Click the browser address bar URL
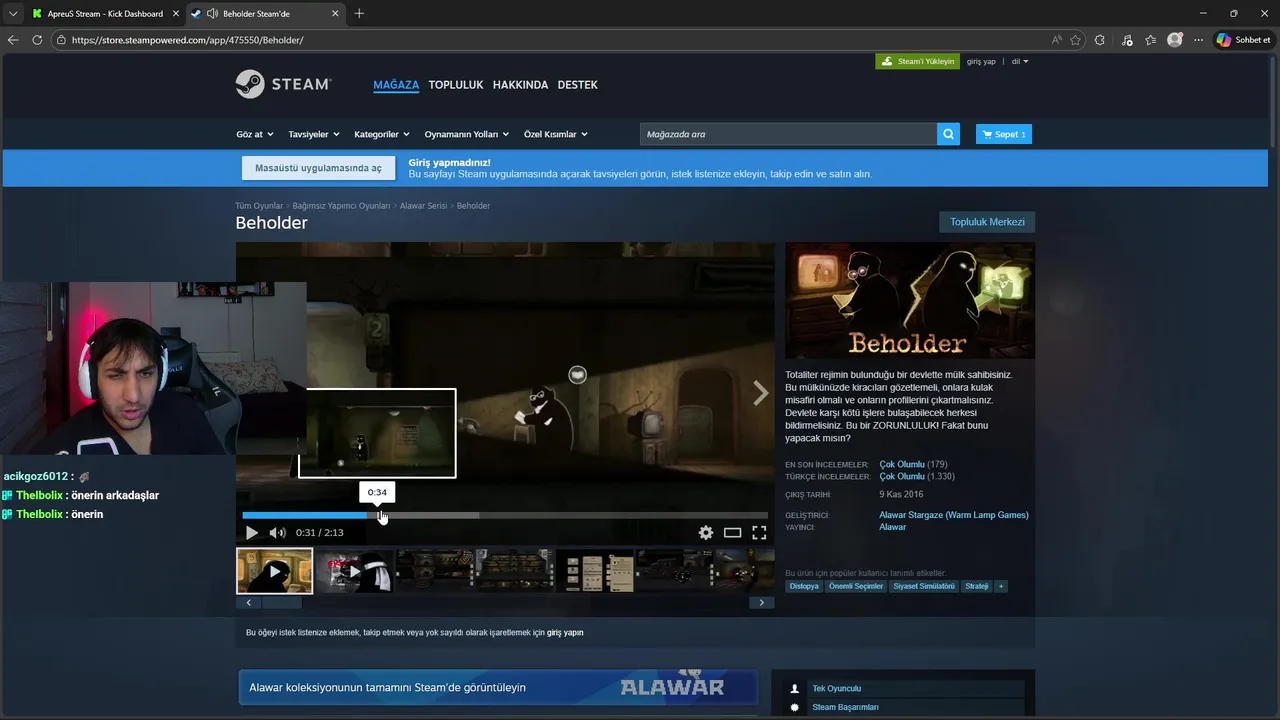Viewport: 1280px width, 720px height. (x=188, y=40)
